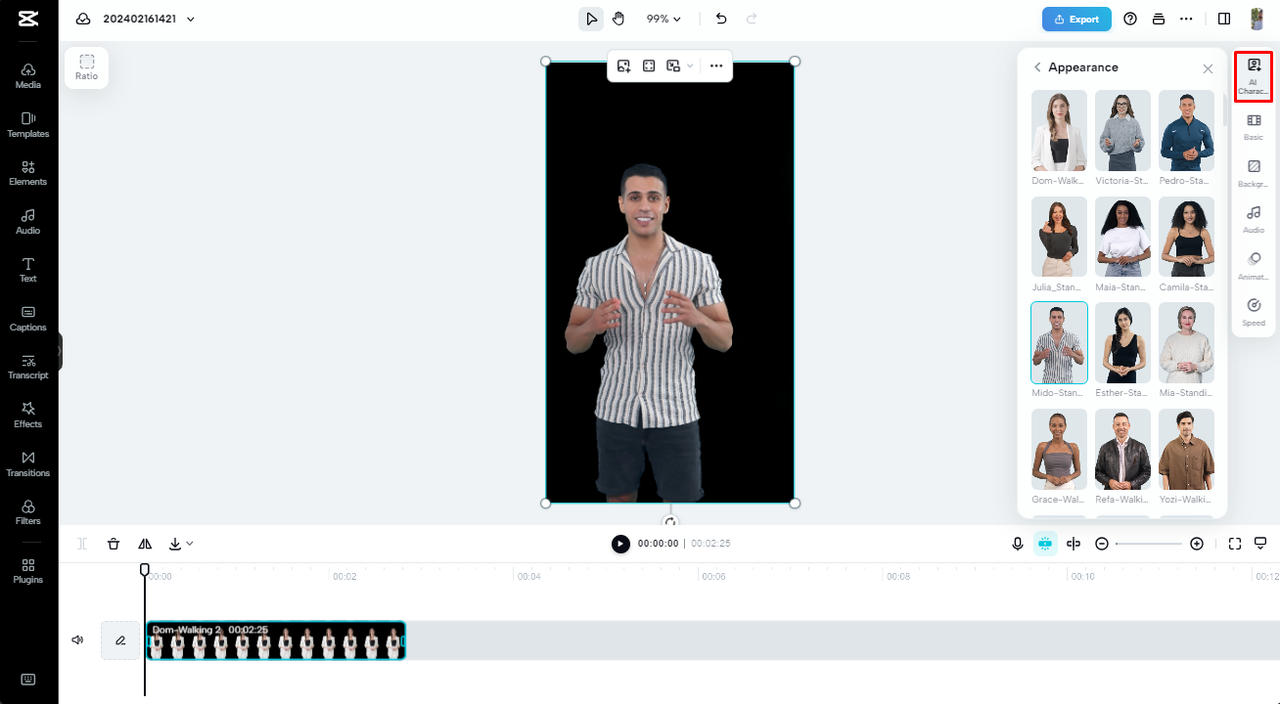Screen dimensions: 1280x704
Task: Open the 99% zoom level dropdown
Action: click(x=663, y=19)
